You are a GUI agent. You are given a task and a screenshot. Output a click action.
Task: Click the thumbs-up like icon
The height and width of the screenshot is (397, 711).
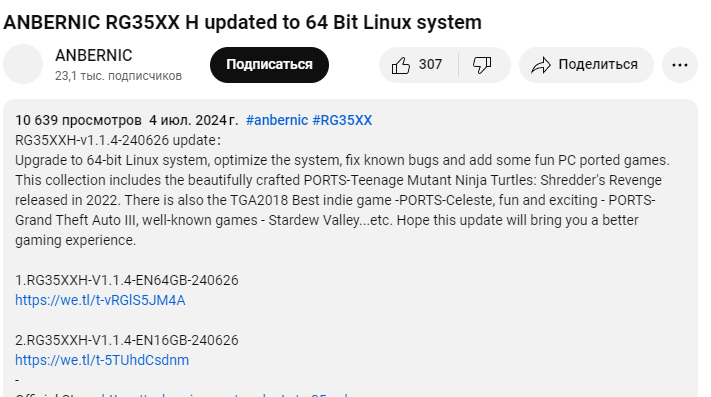(x=401, y=65)
